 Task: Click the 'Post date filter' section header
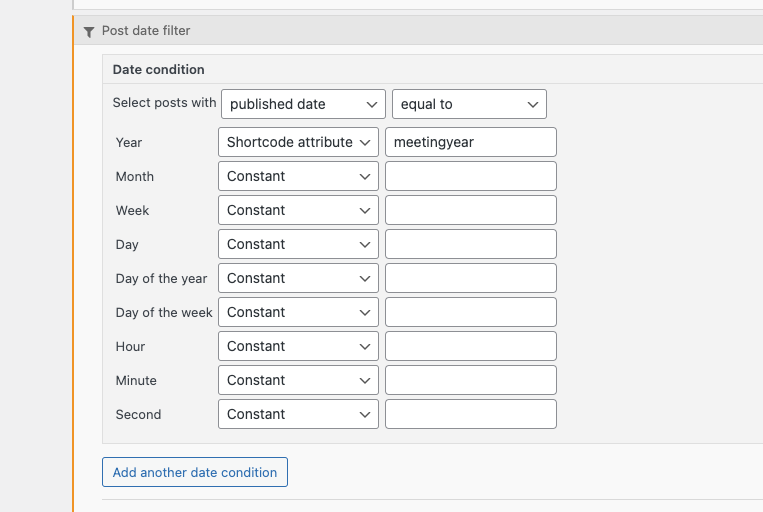pos(418,31)
